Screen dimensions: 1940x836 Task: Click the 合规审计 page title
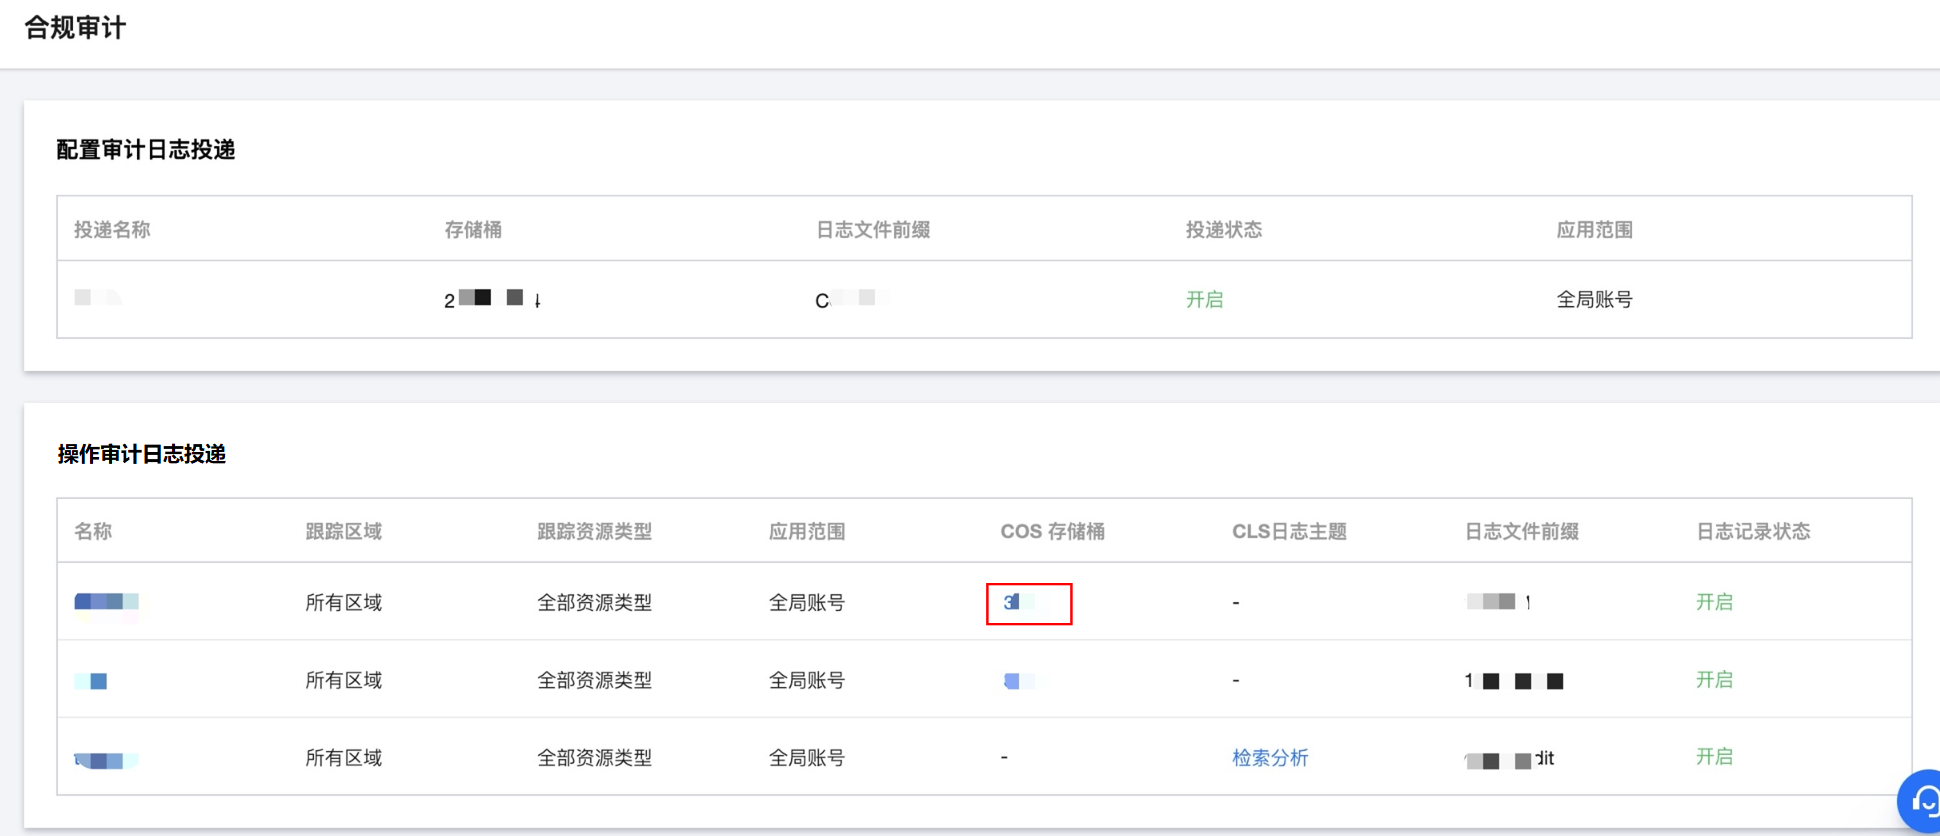tap(75, 28)
